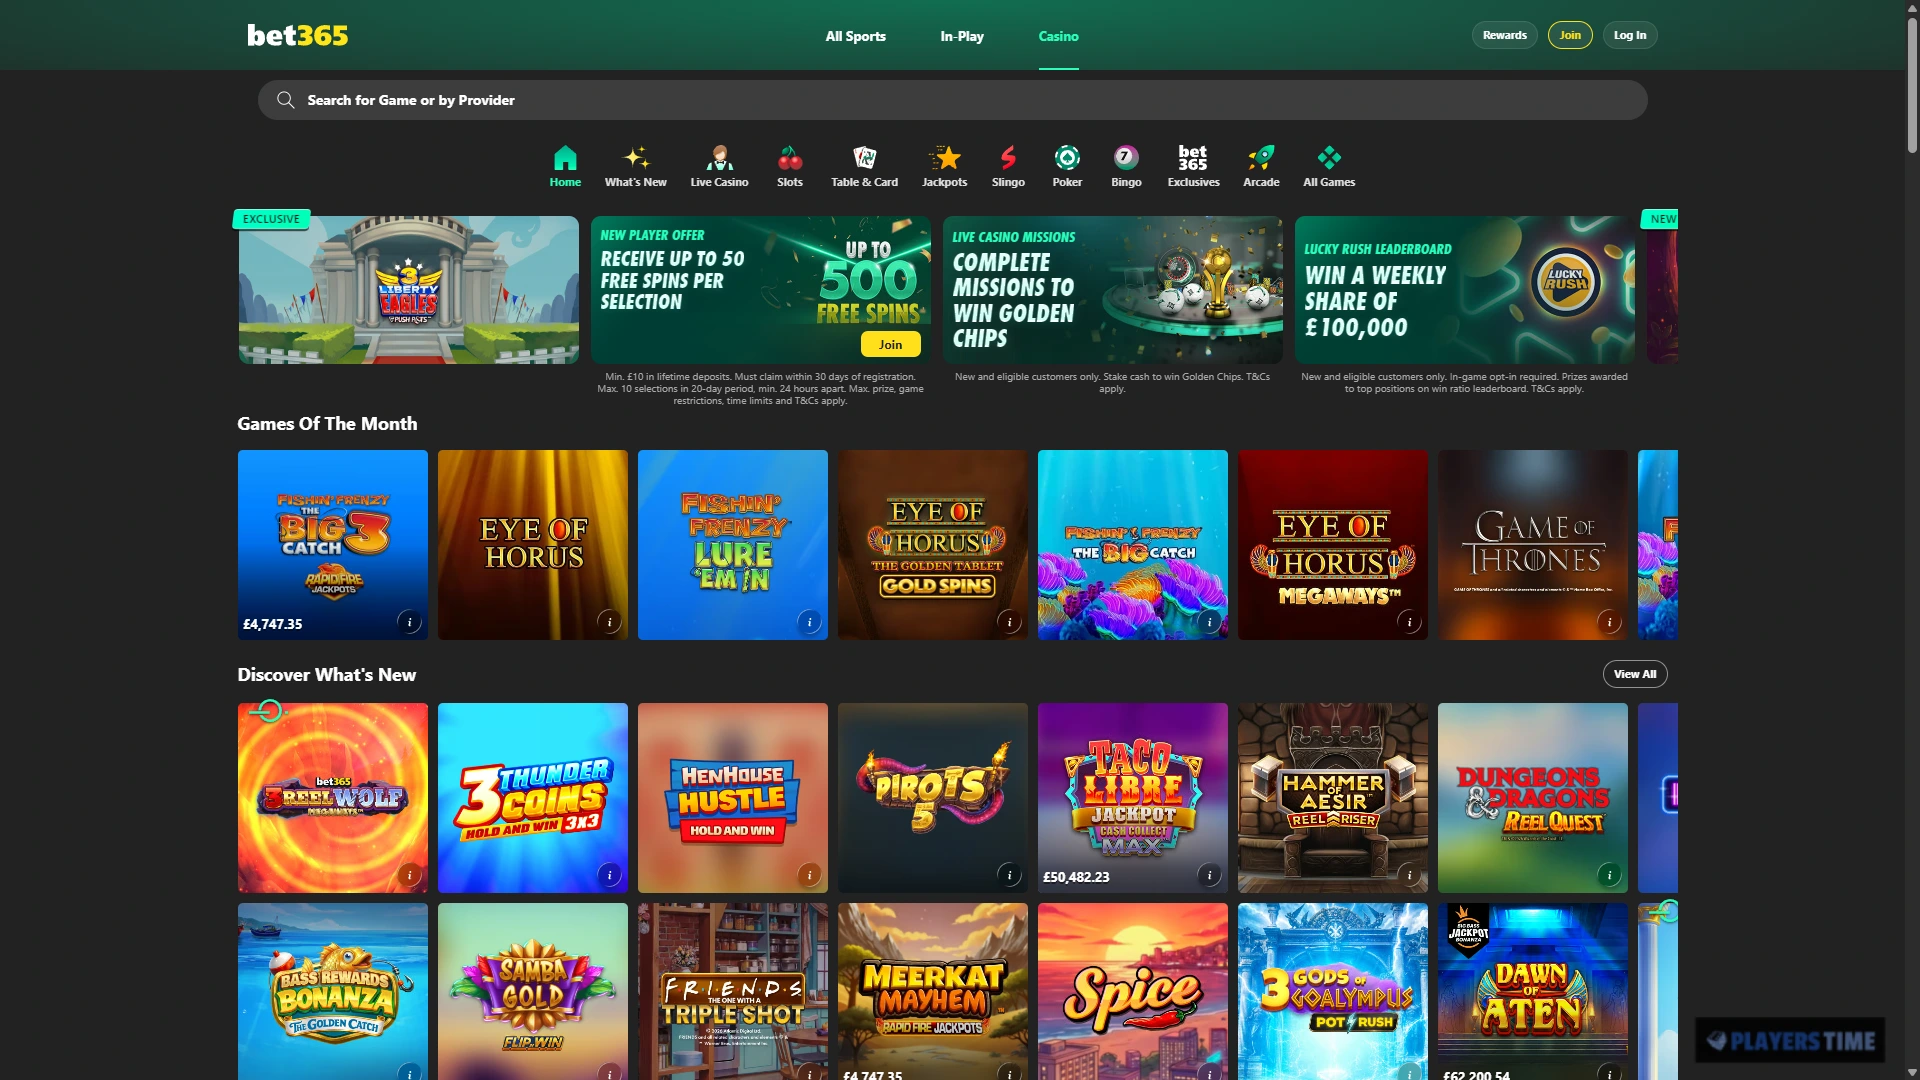The image size is (1920, 1080).
Task: Click Join on free spins banner
Action: click(x=890, y=344)
